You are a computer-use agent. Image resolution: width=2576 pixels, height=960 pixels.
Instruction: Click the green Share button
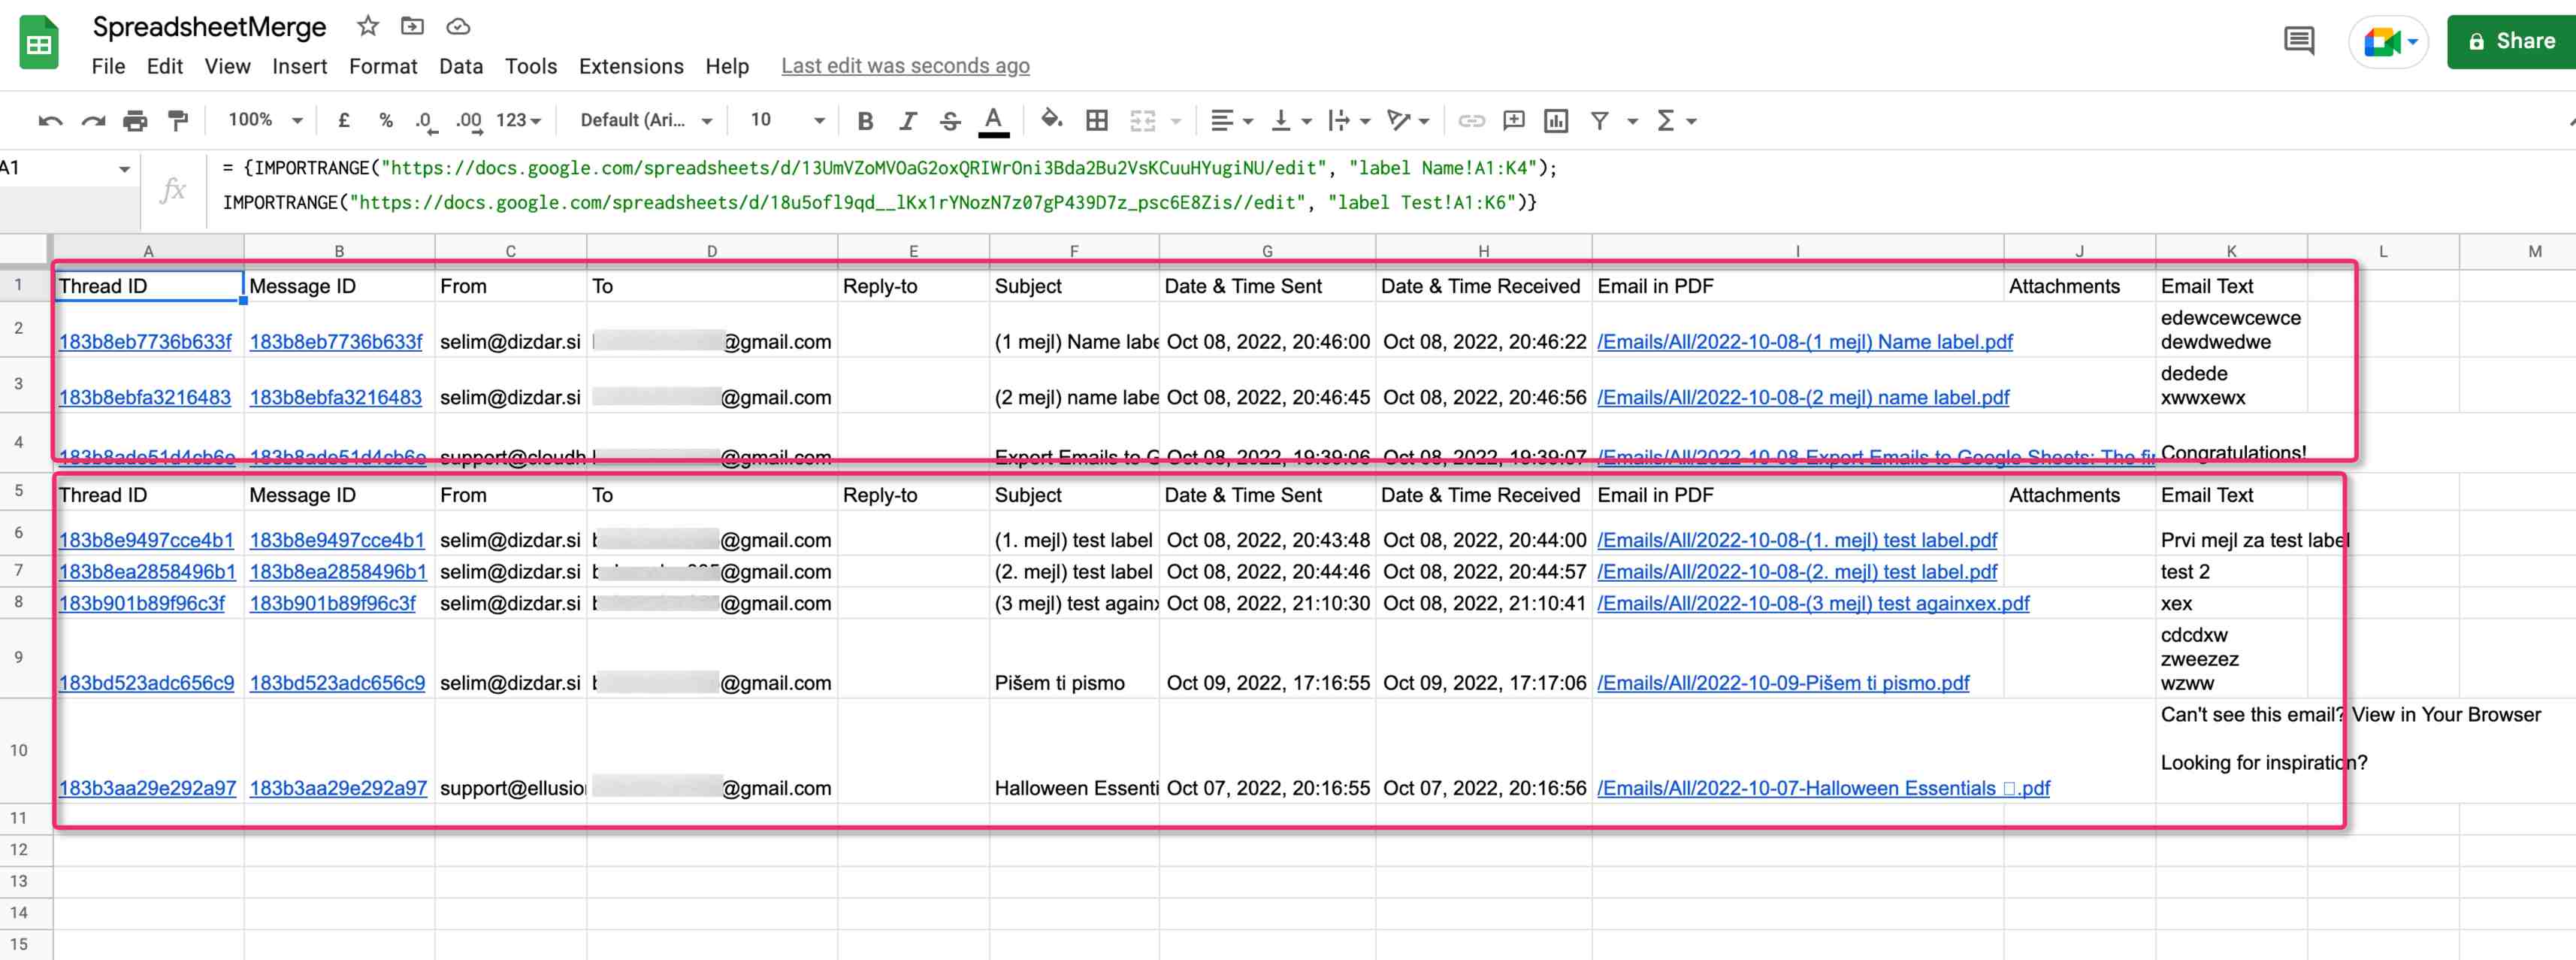2511,41
